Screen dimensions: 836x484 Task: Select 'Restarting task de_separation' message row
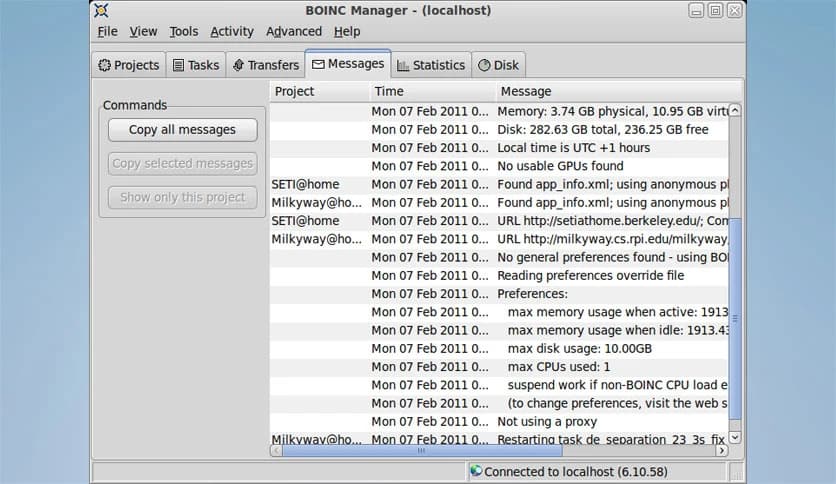499,439
